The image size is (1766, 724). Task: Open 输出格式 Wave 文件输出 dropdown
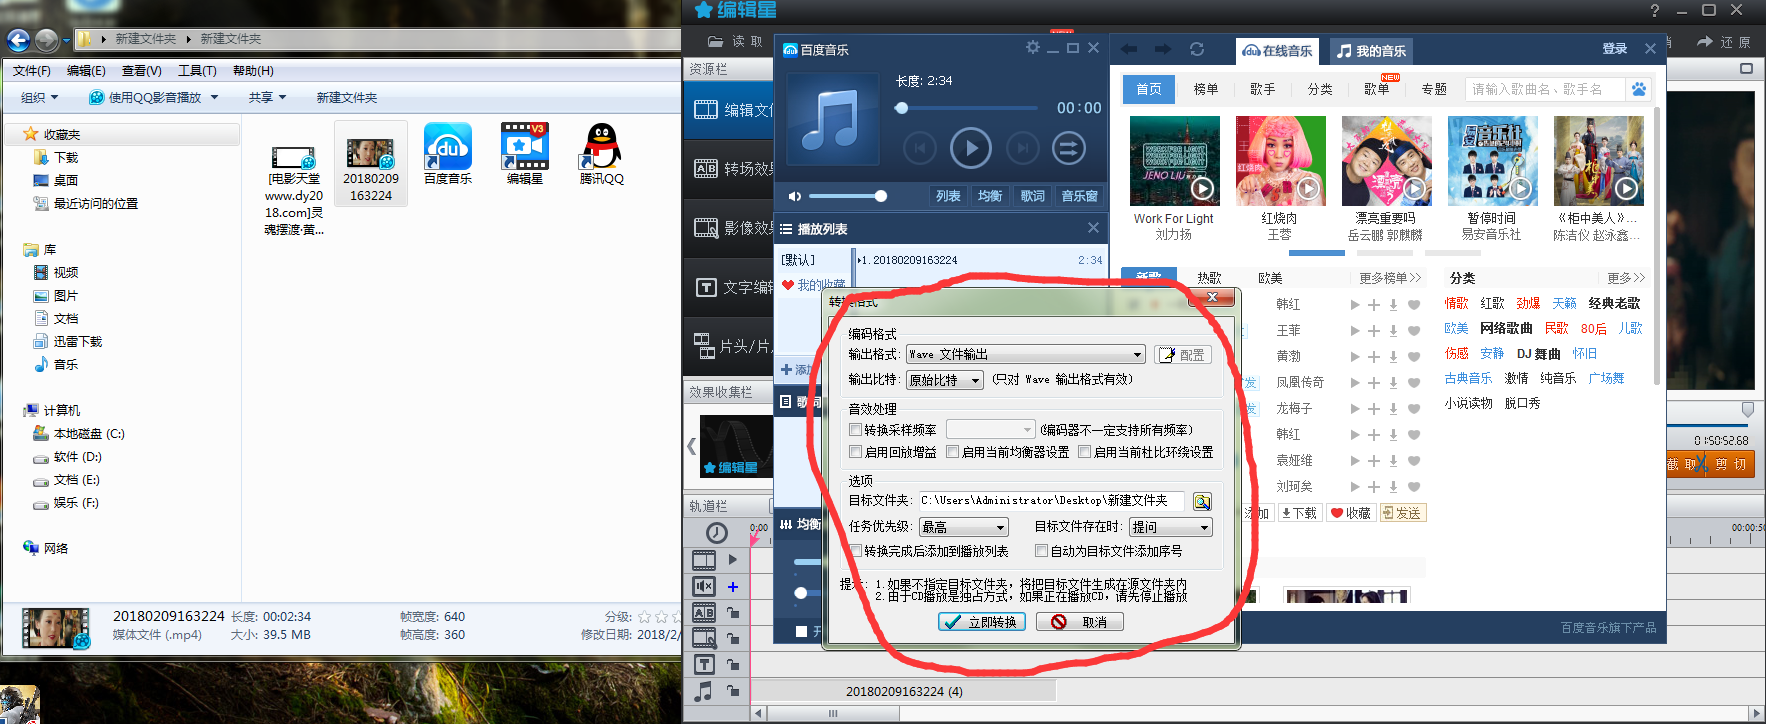click(1025, 354)
